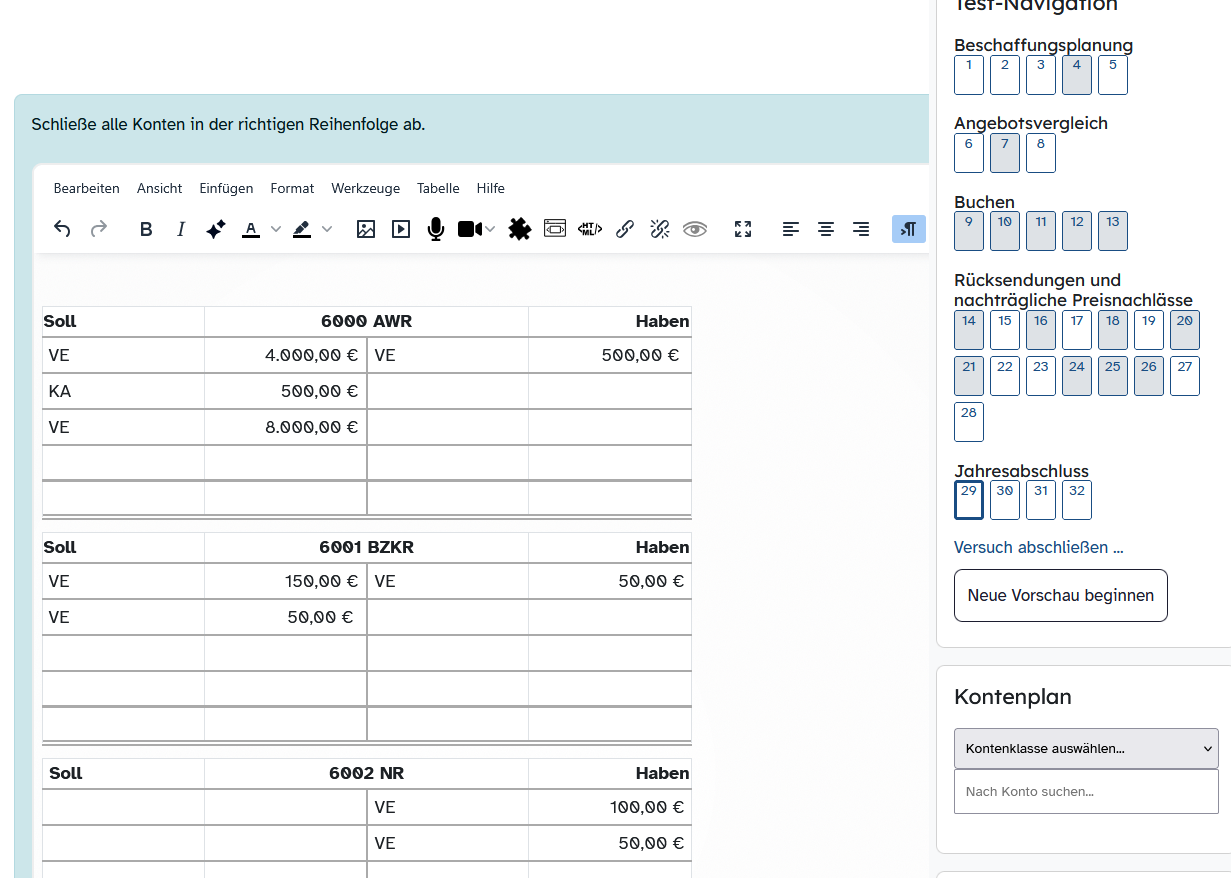Open the Tabelle menu
Screen dimensions: 1231x878
coord(438,188)
